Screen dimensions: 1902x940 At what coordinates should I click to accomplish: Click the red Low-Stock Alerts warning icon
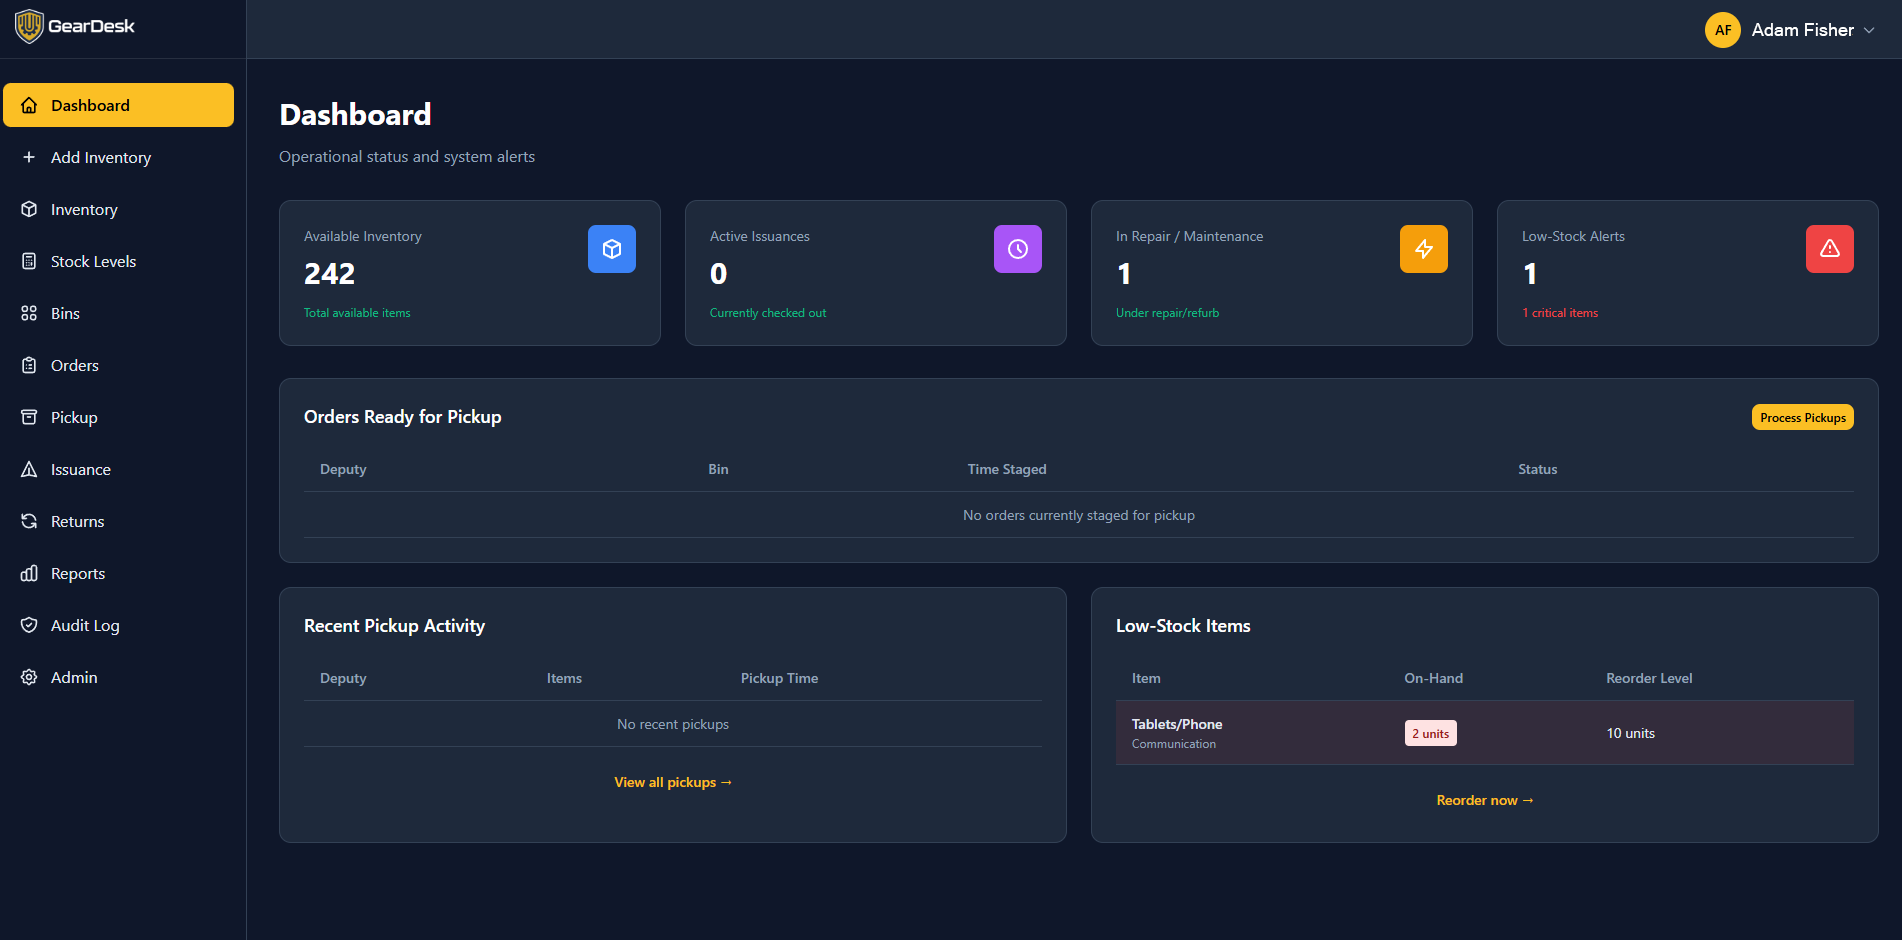(1830, 249)
